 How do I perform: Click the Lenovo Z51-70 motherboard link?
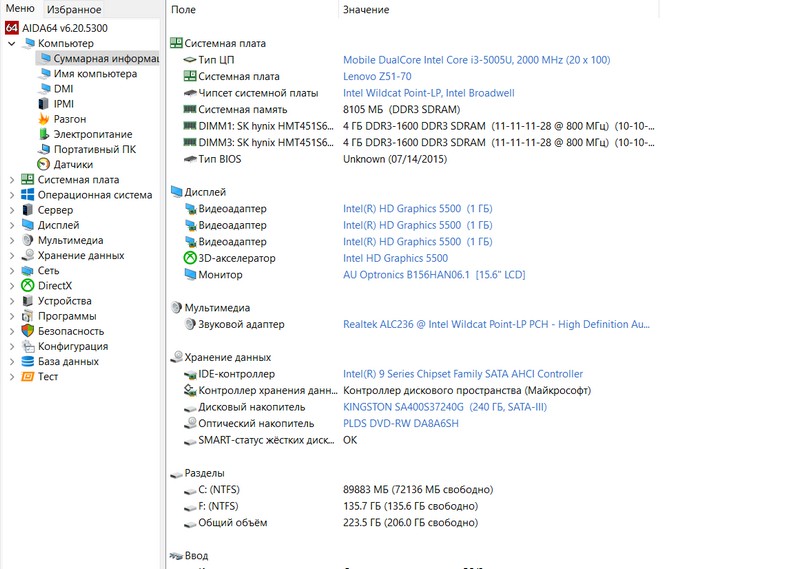pos(376,77)
